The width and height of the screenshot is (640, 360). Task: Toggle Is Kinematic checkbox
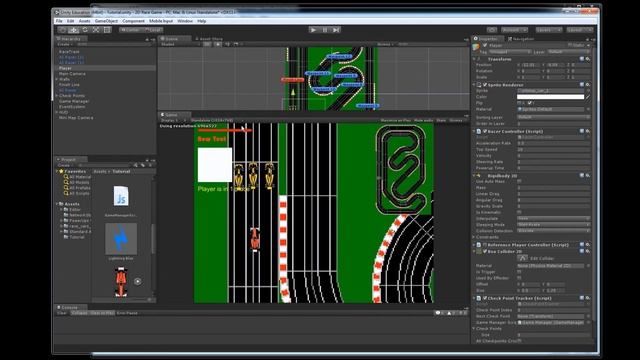tap(520, 212)
